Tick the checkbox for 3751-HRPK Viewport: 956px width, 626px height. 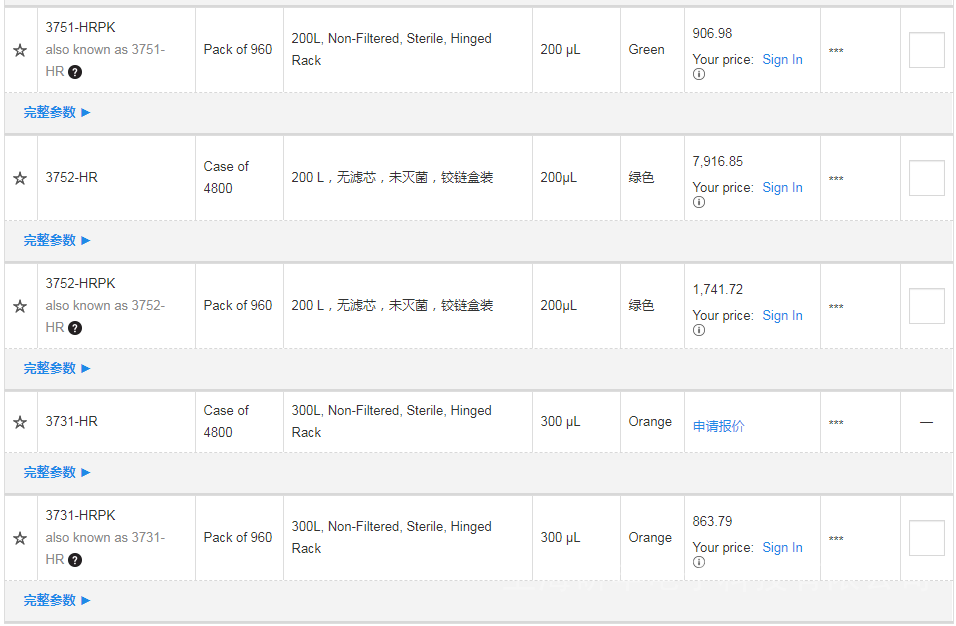click(926, 50)
